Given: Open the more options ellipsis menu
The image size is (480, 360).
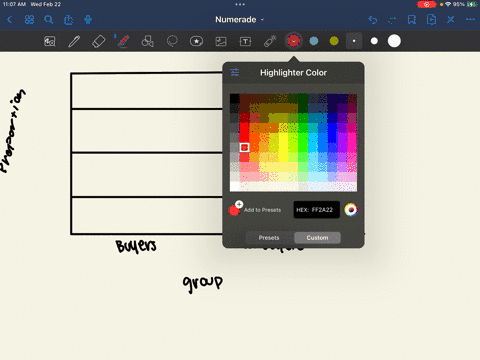Looking at the screenshot, I should click(x=470, y=19).
